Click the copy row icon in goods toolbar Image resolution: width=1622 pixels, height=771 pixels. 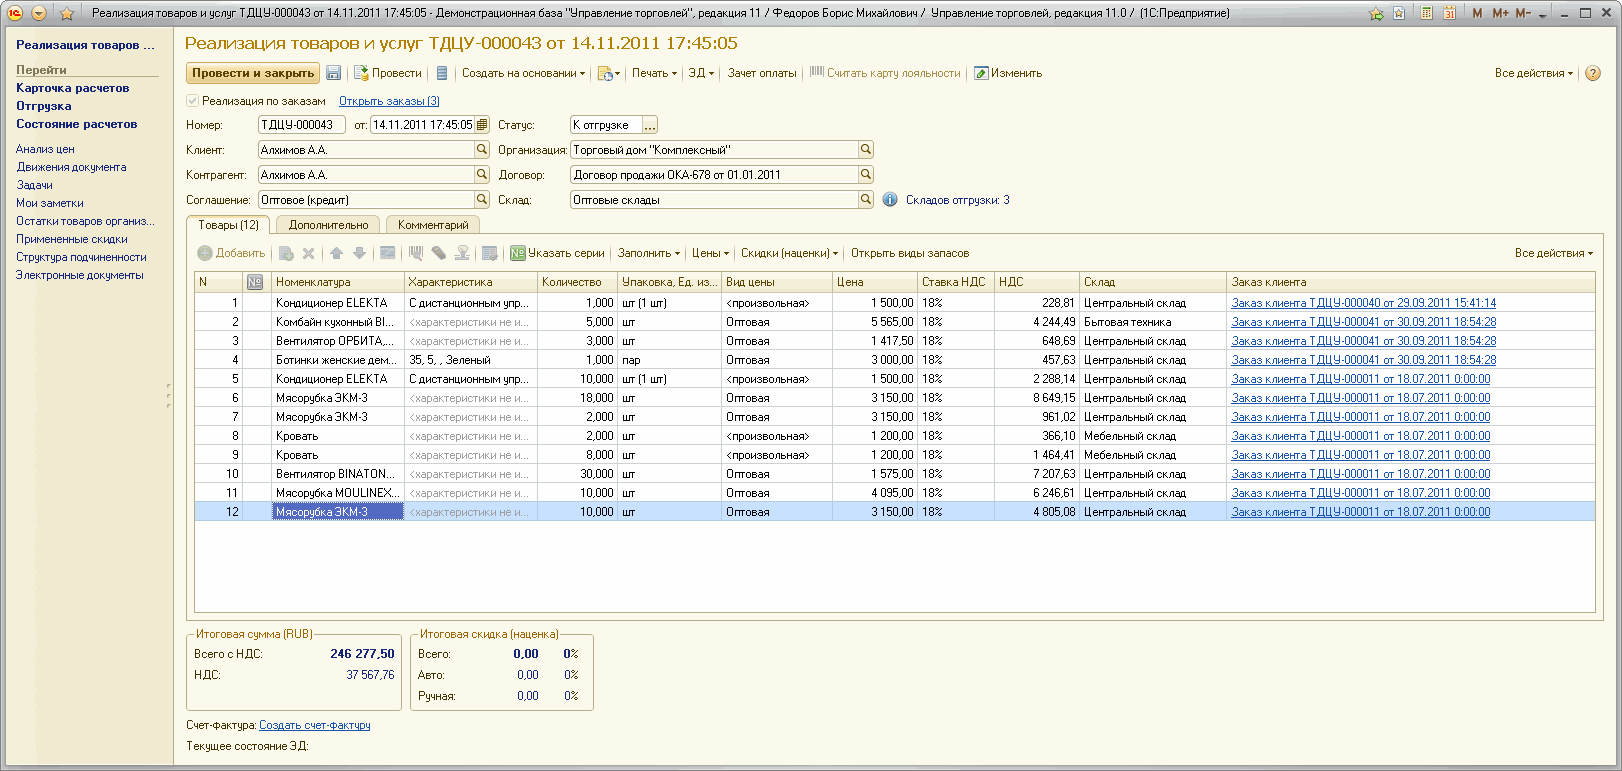(286, 253)
